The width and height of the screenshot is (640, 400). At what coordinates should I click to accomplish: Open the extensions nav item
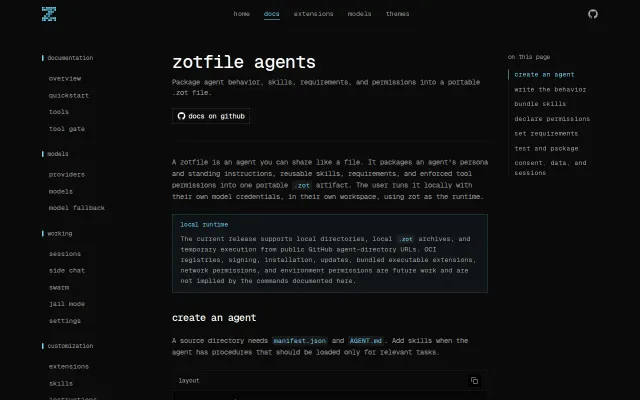pyautogui.click(x=313, y=14)
